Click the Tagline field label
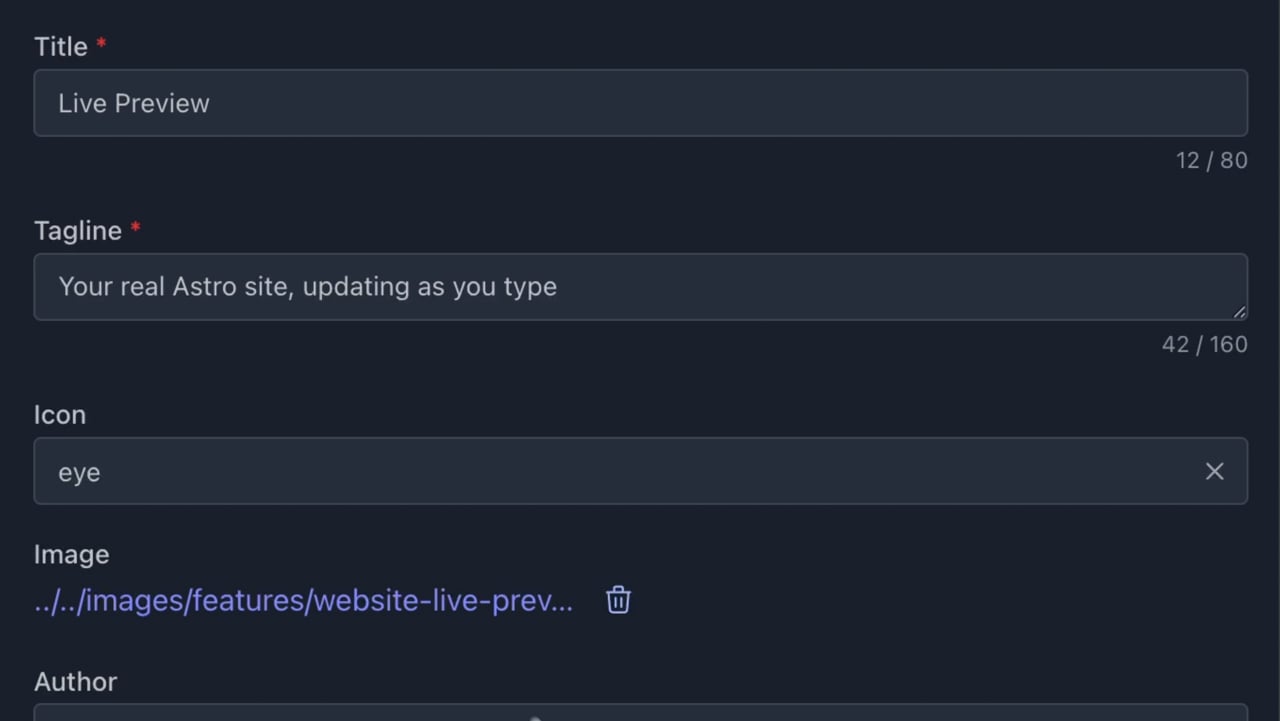The height and width of the screenshot is (721, 1280). click(x=78, y=231)
